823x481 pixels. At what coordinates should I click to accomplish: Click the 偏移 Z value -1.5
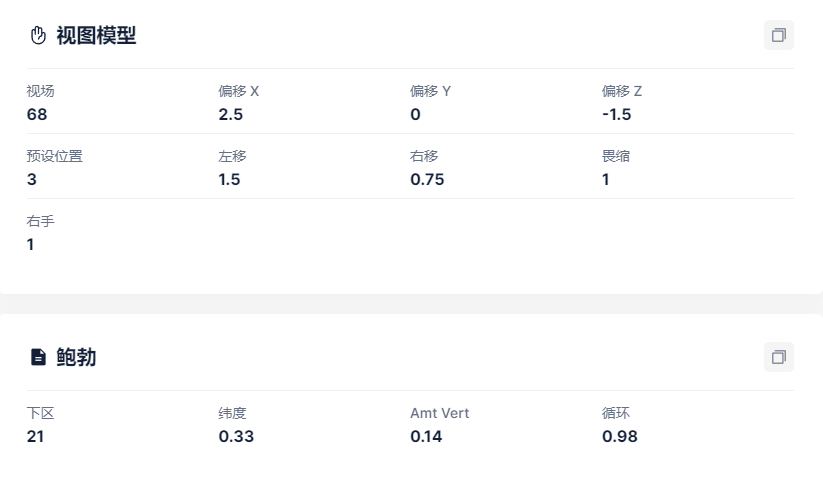[617, 114]
